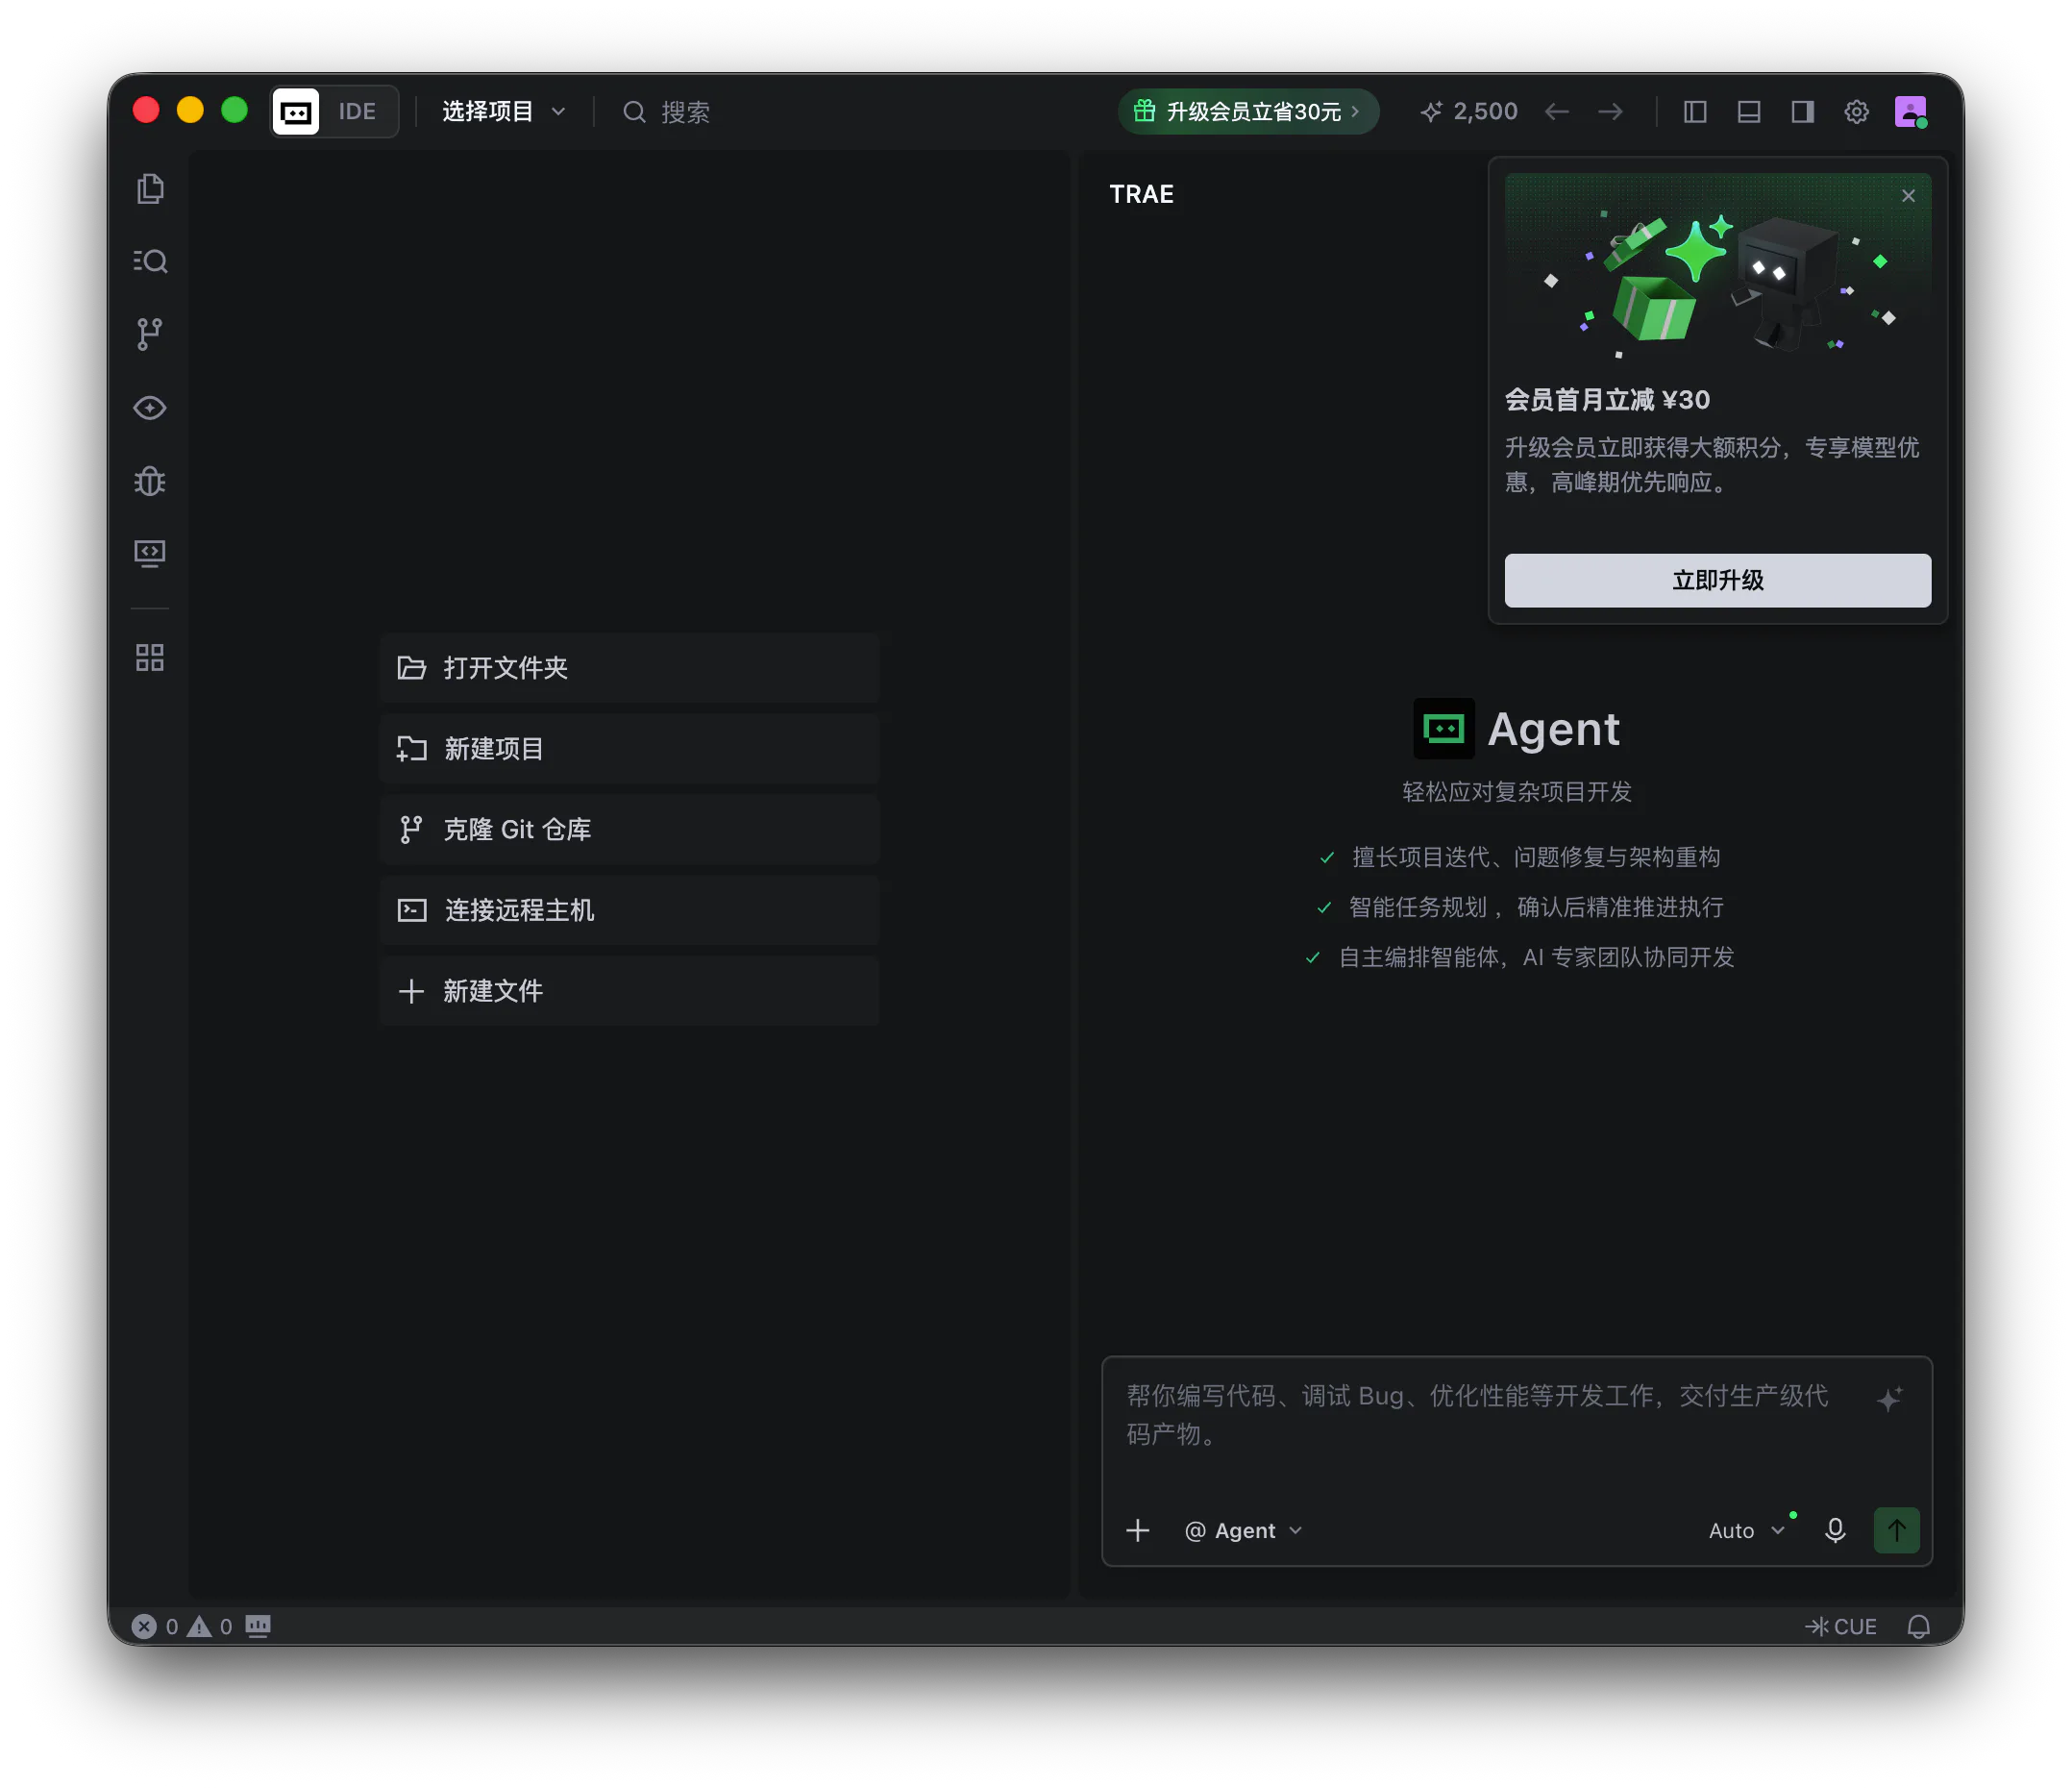Image resolution: width=2072 pixels, height=1788 pixels.
Task: Open the @ Agent selector dropdown
Action: point(1243,1530)
